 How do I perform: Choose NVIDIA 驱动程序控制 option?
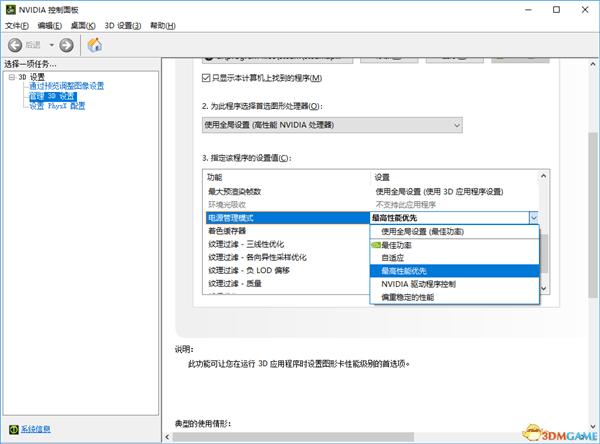point(455,284)
